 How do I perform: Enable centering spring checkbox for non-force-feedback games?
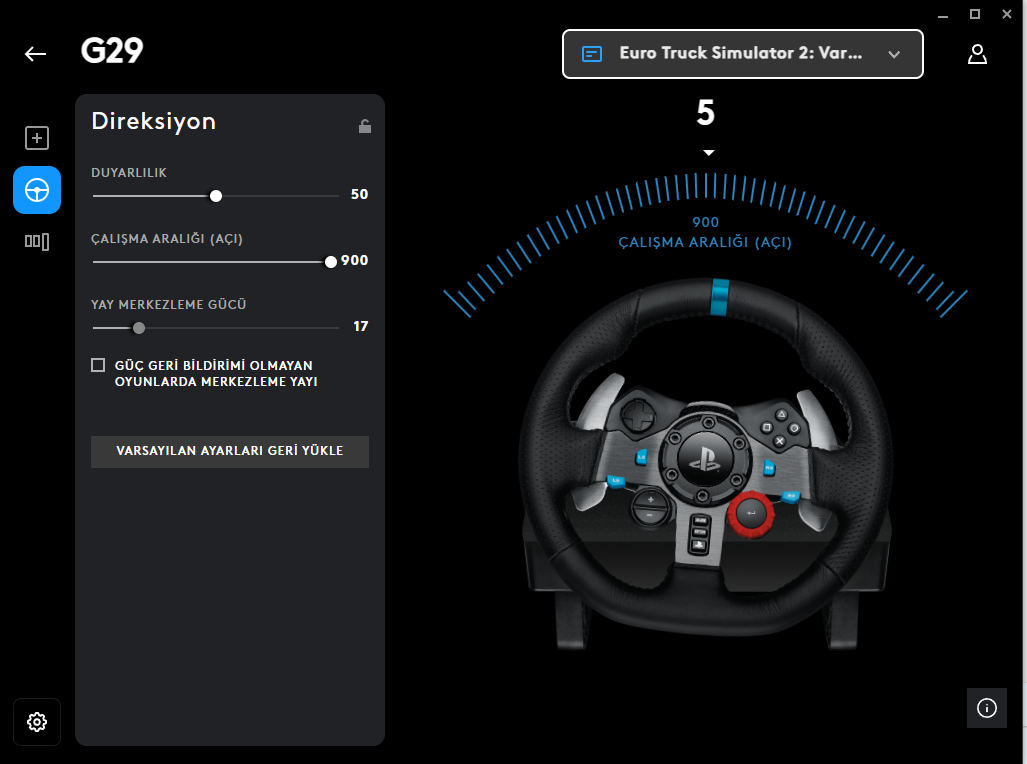98,365
